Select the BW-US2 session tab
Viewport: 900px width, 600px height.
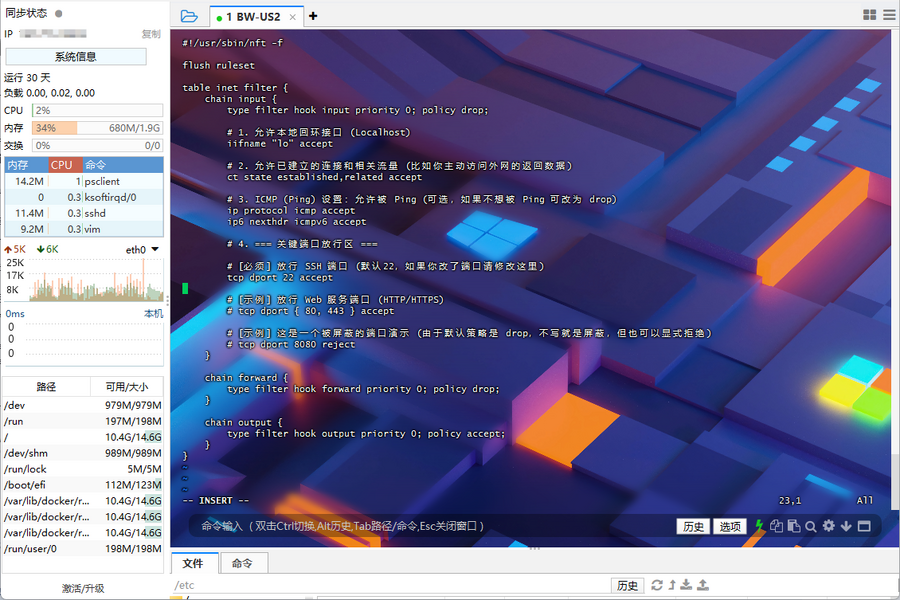coord(258,17)
